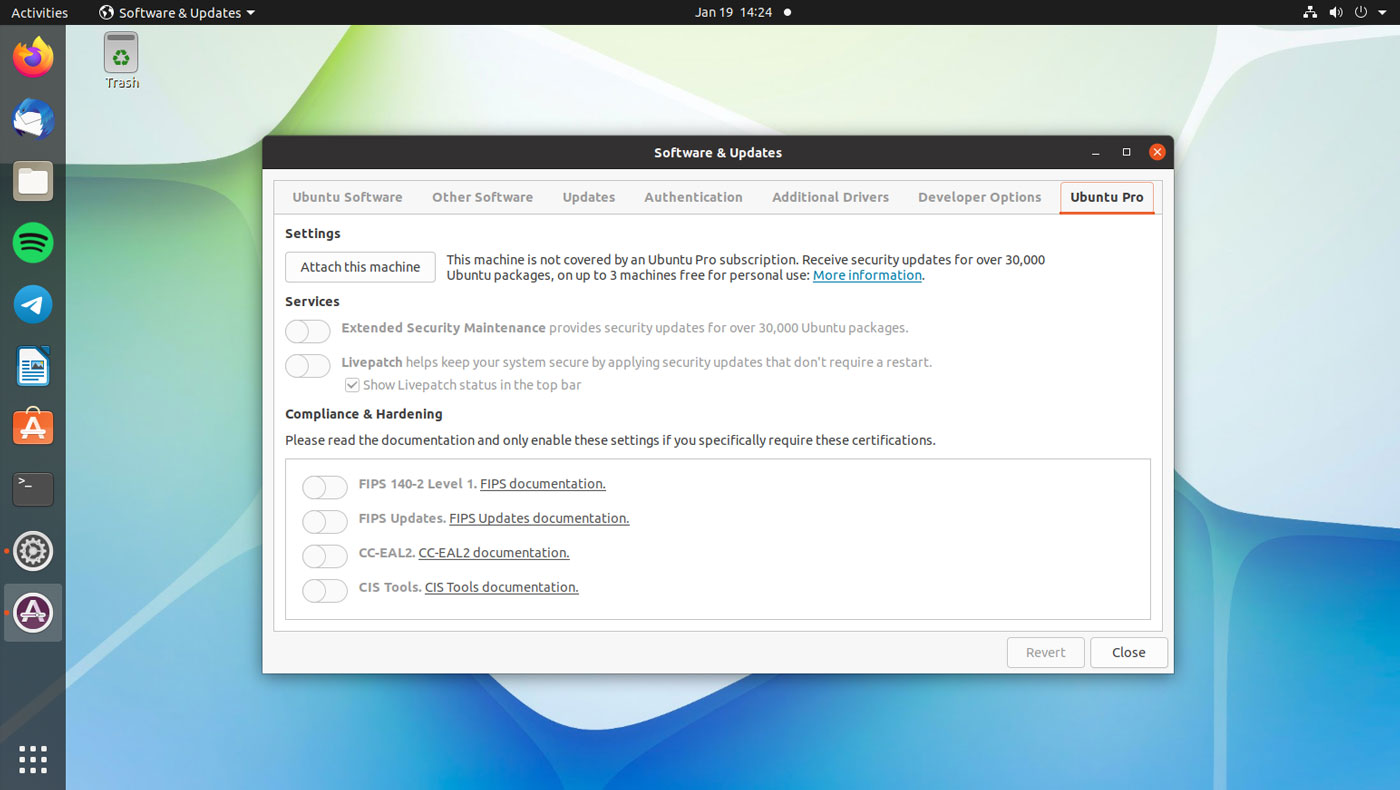
Task: Check Show Livepatch status in top bar
Action: [x=352, y=385]
